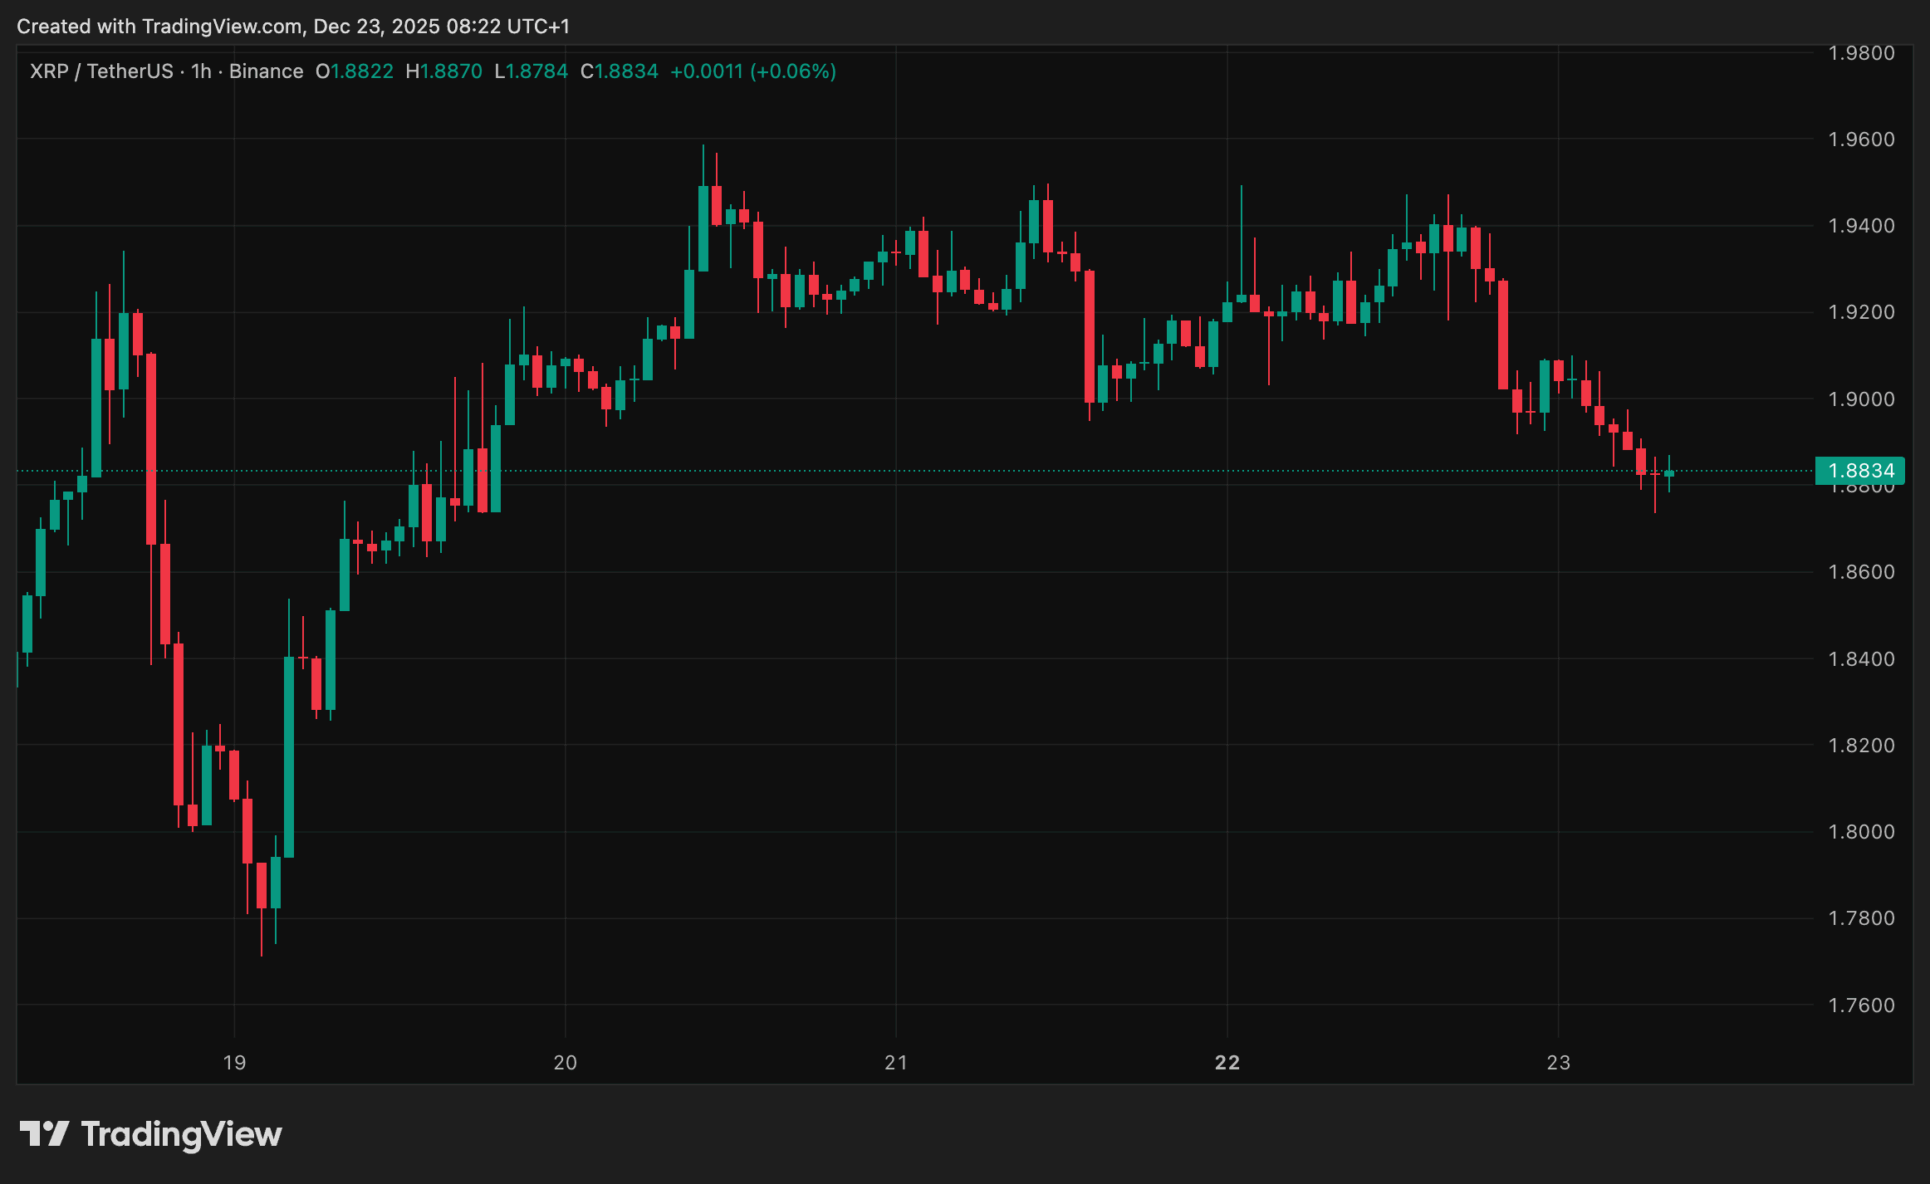Click the close value C1.8834
This screenshot has width=1930, height=1184.
(x=619, y=71)
